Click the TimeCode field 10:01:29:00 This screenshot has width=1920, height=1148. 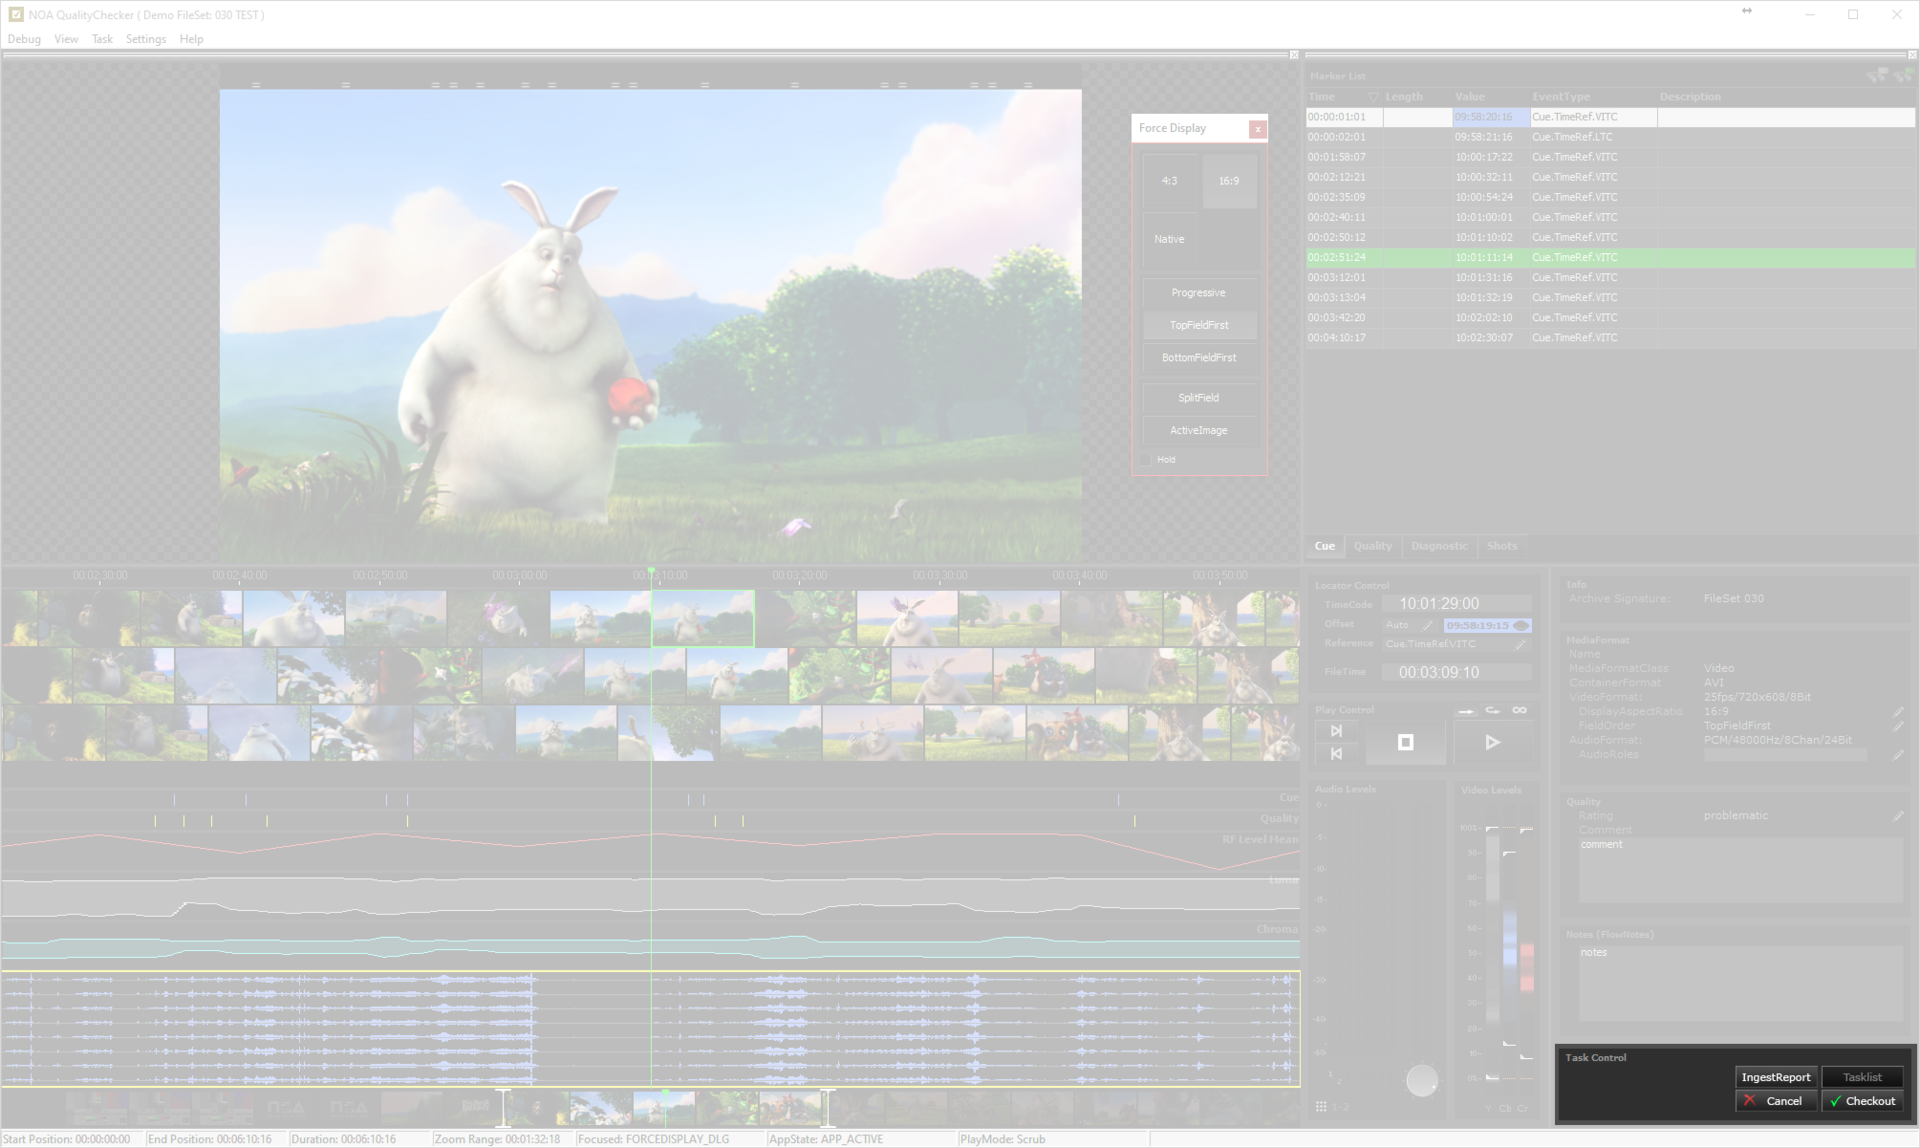1456,604
